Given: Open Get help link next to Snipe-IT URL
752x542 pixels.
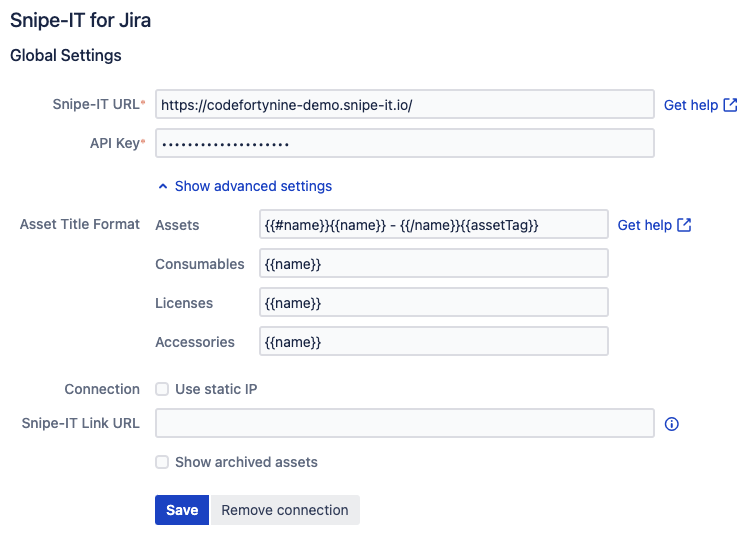Looking at the screenshot, I should tap(691, 105).
